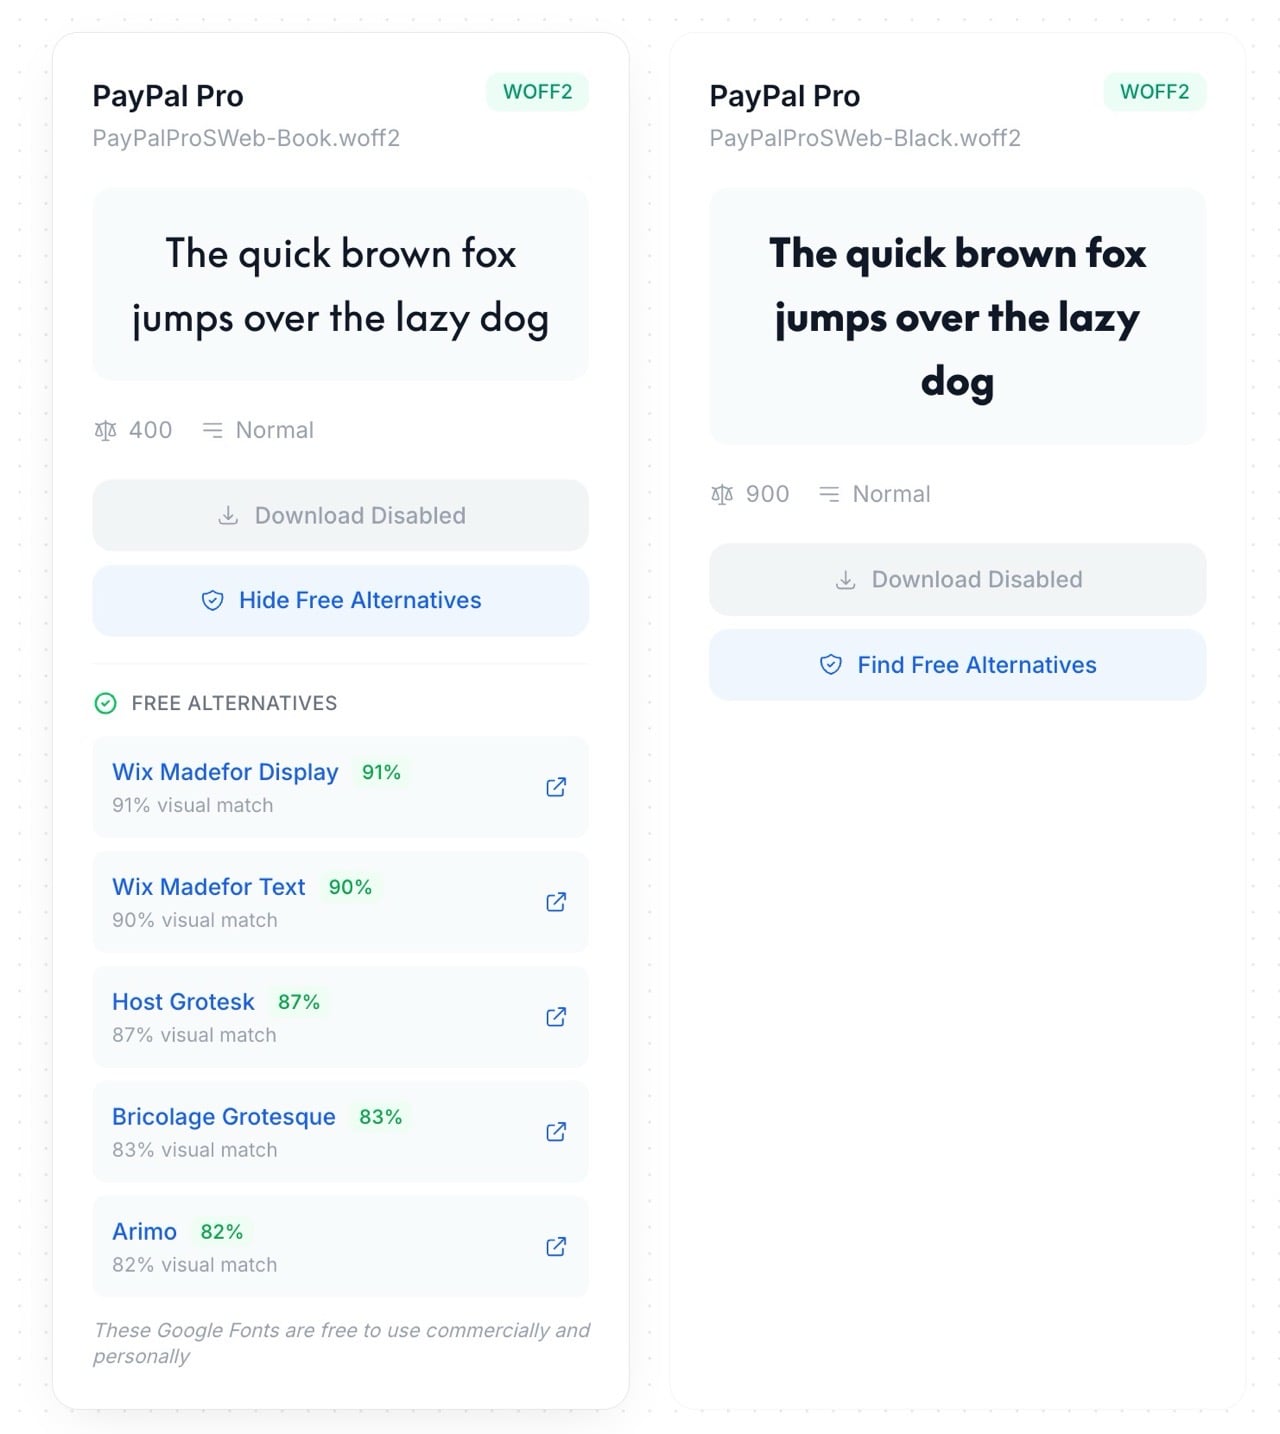This screenshot has height=1434, width=1280.
Task: Open the Wix Madefor Display font link
Action: (x=225, y=772)
